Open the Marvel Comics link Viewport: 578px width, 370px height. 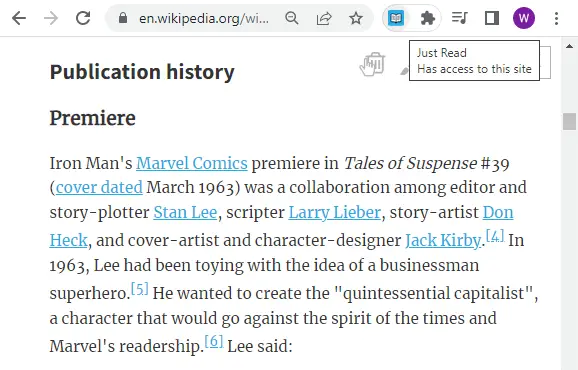click(x=192, y=163)
